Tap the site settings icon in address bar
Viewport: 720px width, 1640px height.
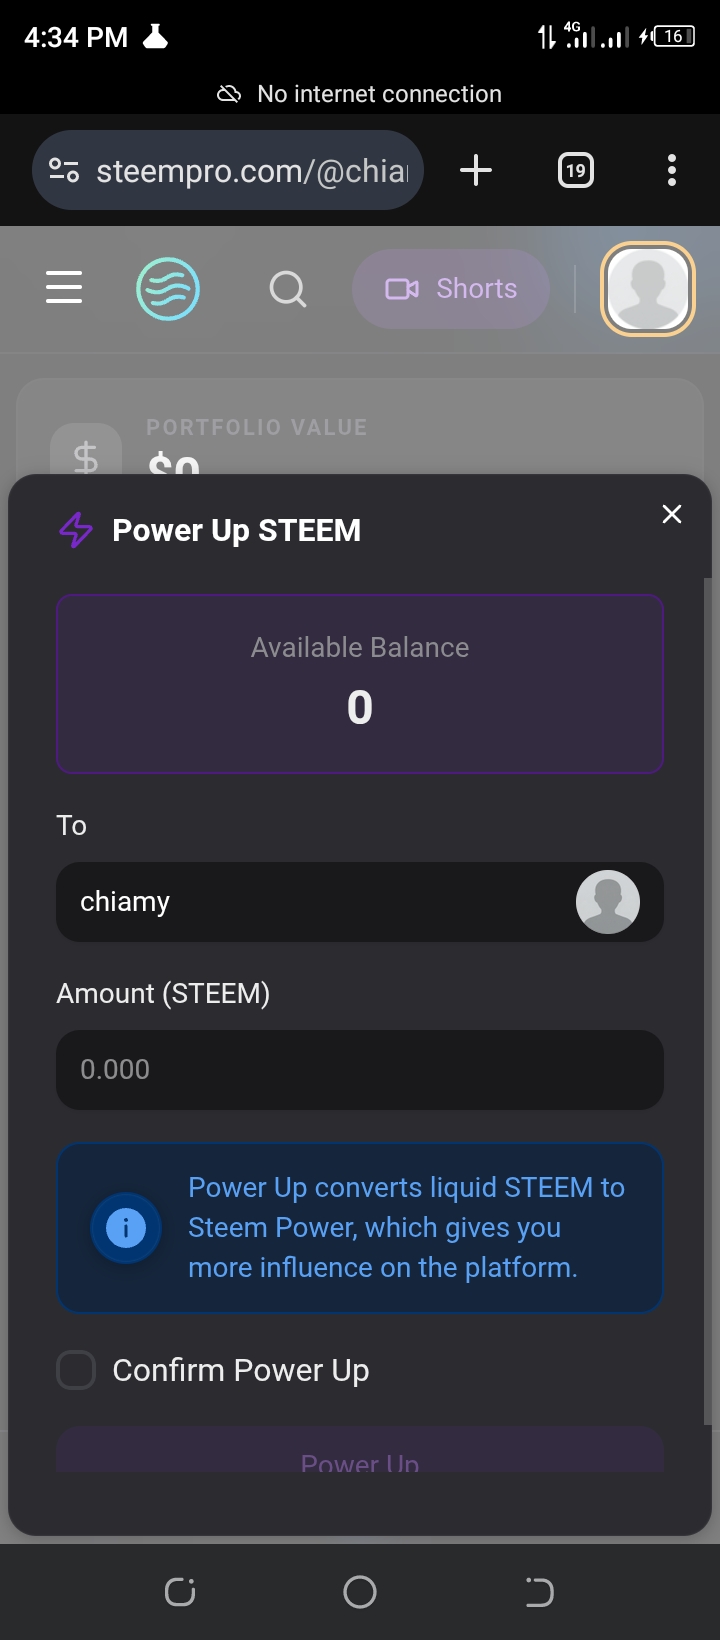[x=64, y=171]
